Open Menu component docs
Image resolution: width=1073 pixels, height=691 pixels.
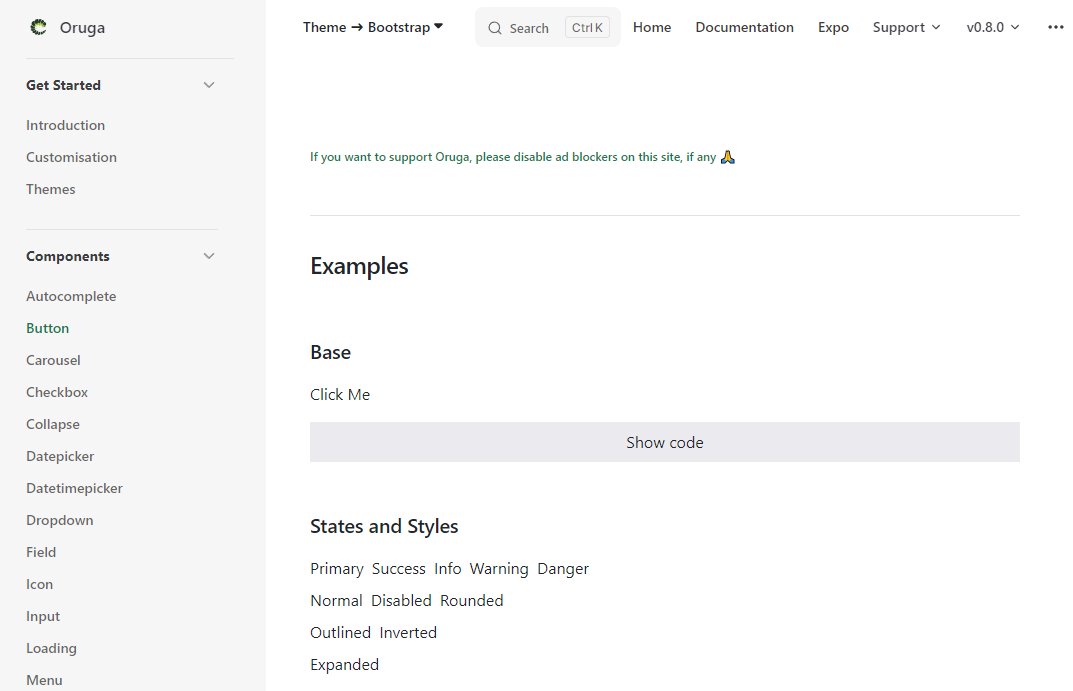pos(44,680)
